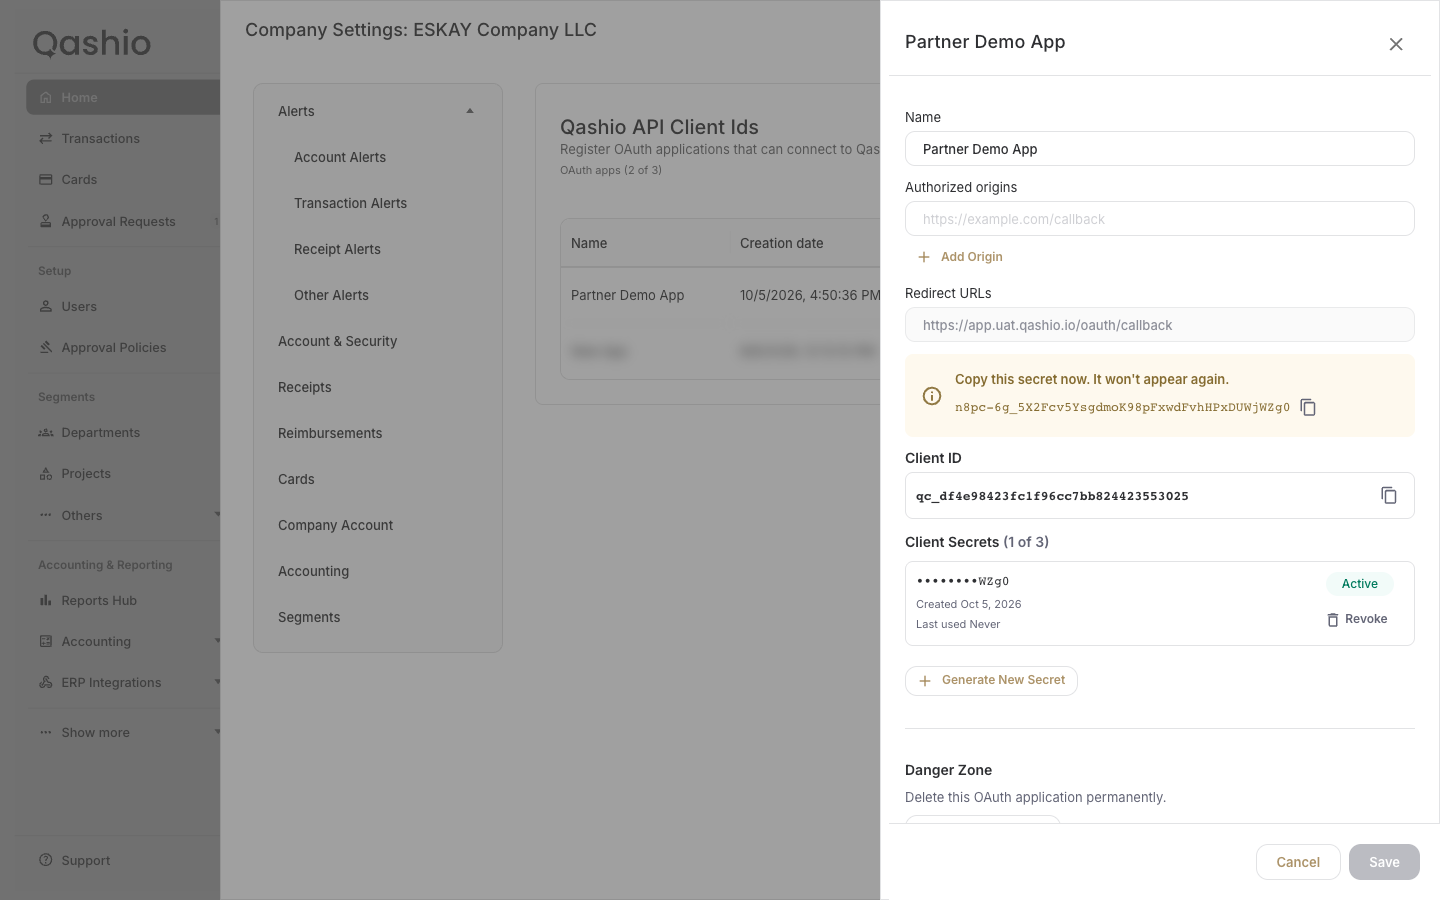Click the Projects icon
Screen dimensions: 1440x900
(x=46, y=474)
